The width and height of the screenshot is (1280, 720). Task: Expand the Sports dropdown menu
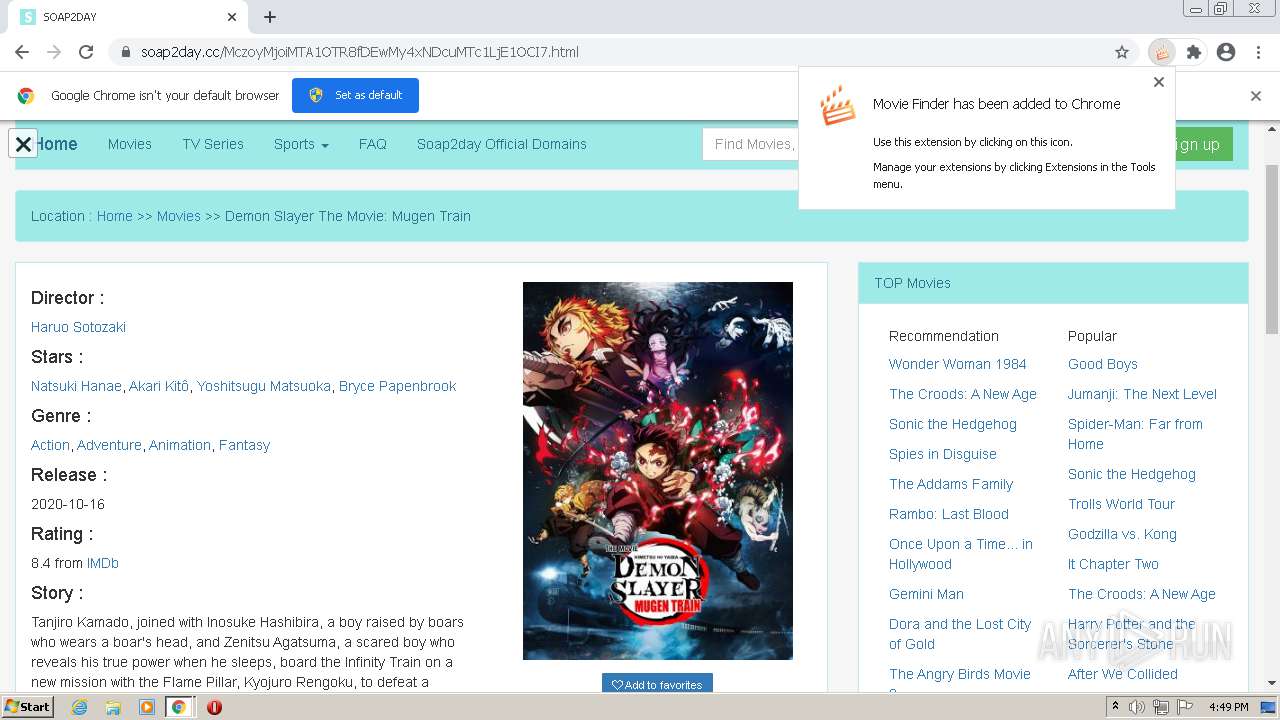[301, 144]
